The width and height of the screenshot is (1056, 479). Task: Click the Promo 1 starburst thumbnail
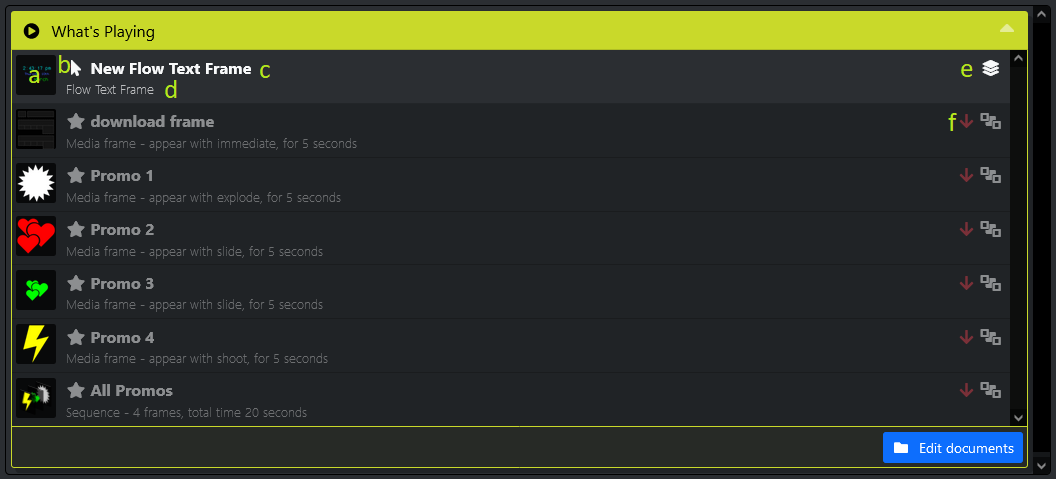[36, 183]
